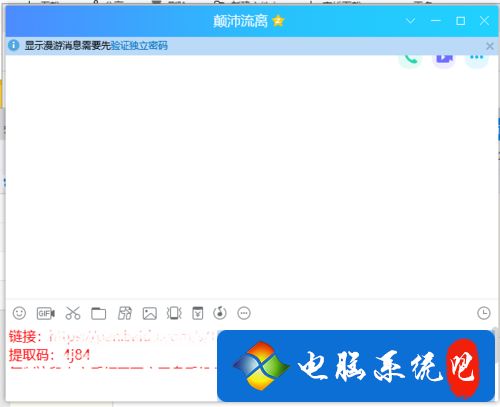Open message history clock icon
This screenshot has height=407, width=500.
click(484, 313)
